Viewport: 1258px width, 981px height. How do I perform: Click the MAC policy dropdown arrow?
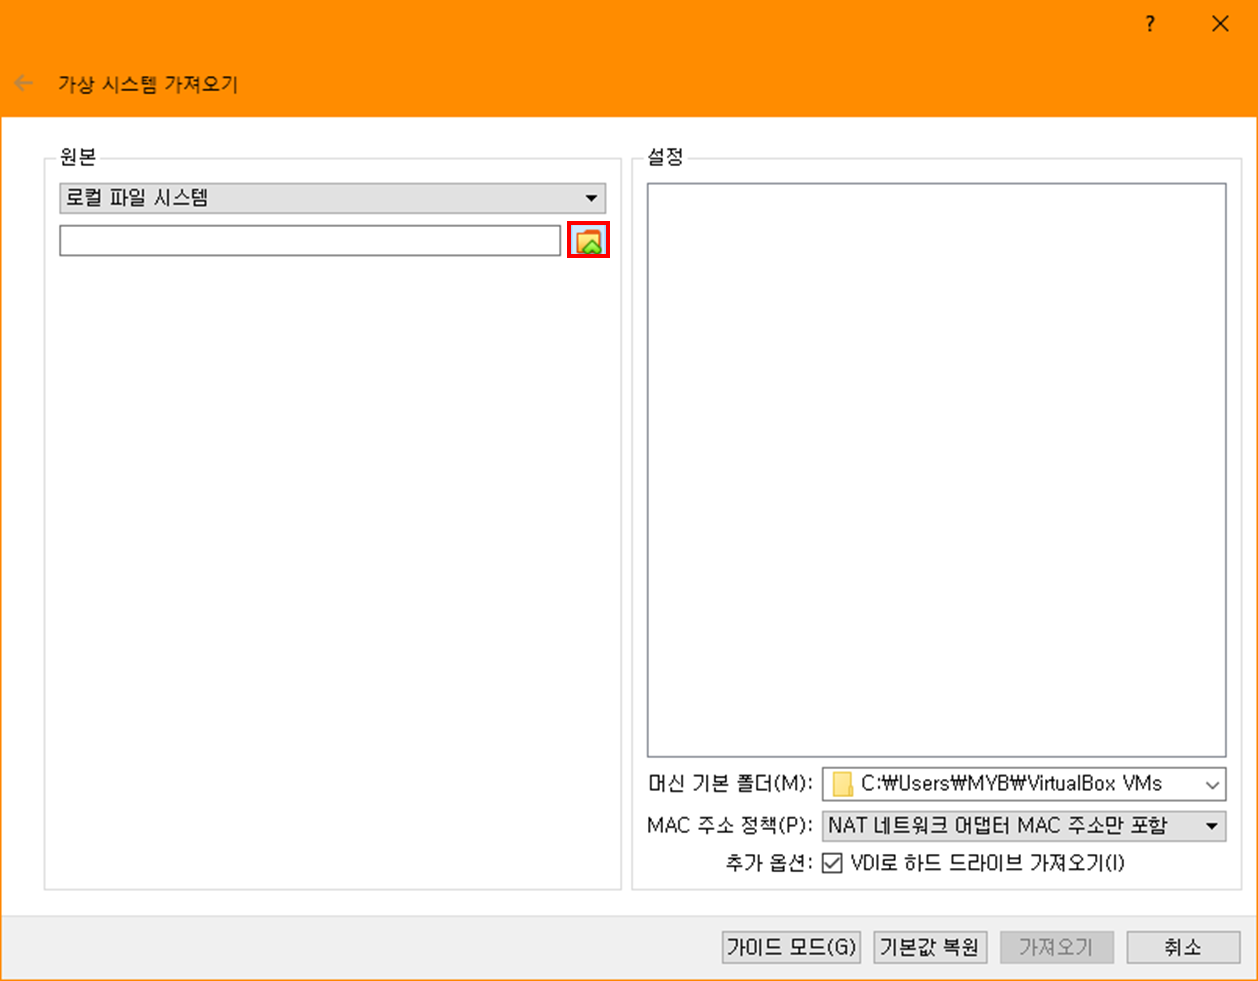pyautogui.click(x=1211, y=825)
